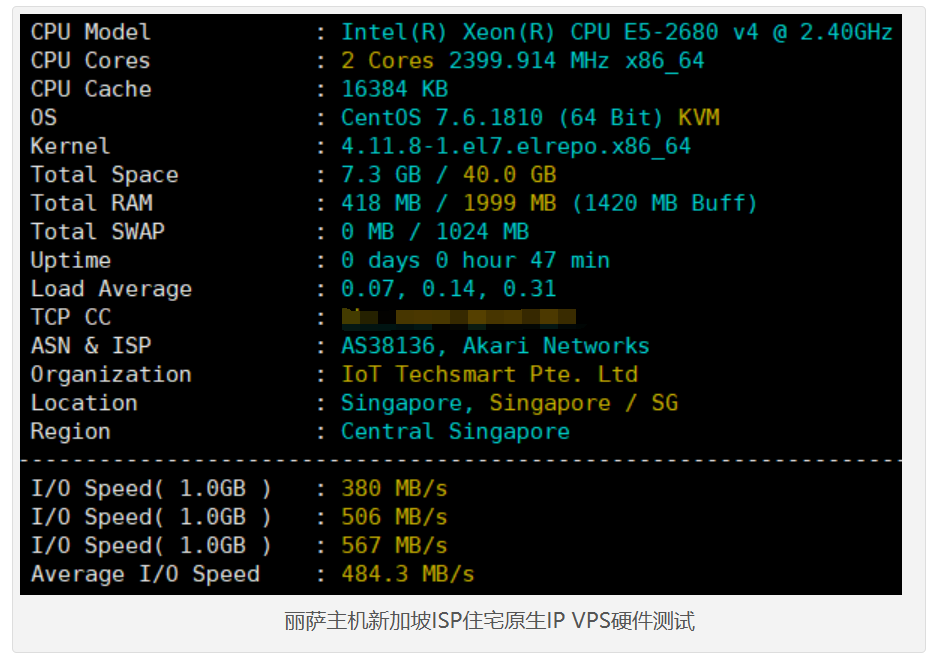The width and height of the screenshot is (939, 658).
Task: Select the Total Space value 7.3 GB / 40.0 GB
Action: (449, 175)
